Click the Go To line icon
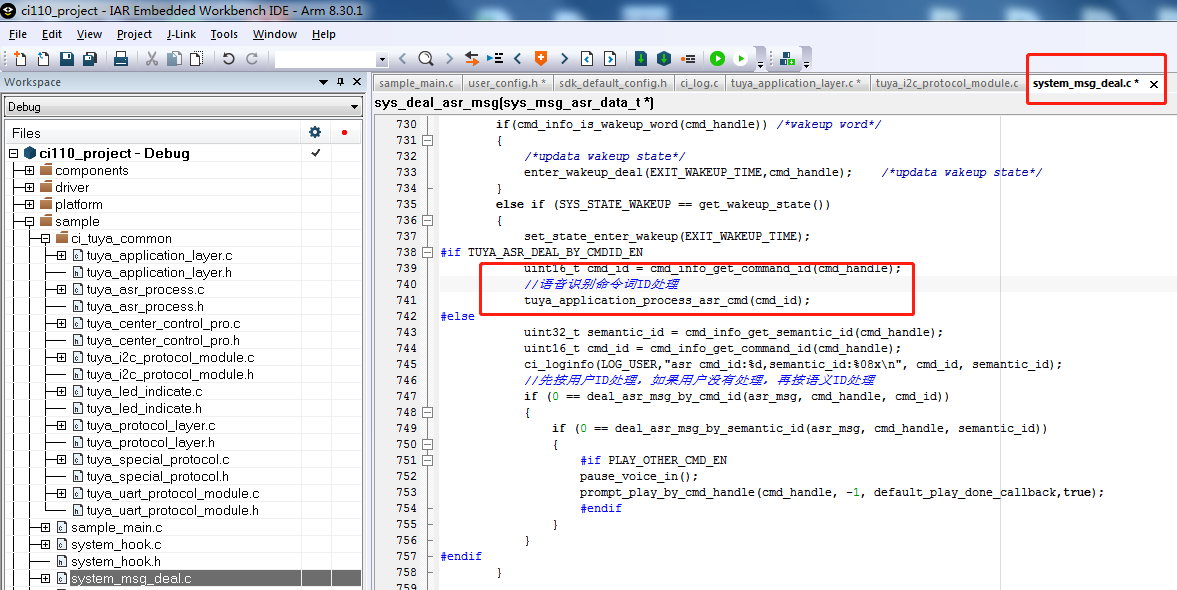The image size is (1177, 590). click(x=495, y=59)
